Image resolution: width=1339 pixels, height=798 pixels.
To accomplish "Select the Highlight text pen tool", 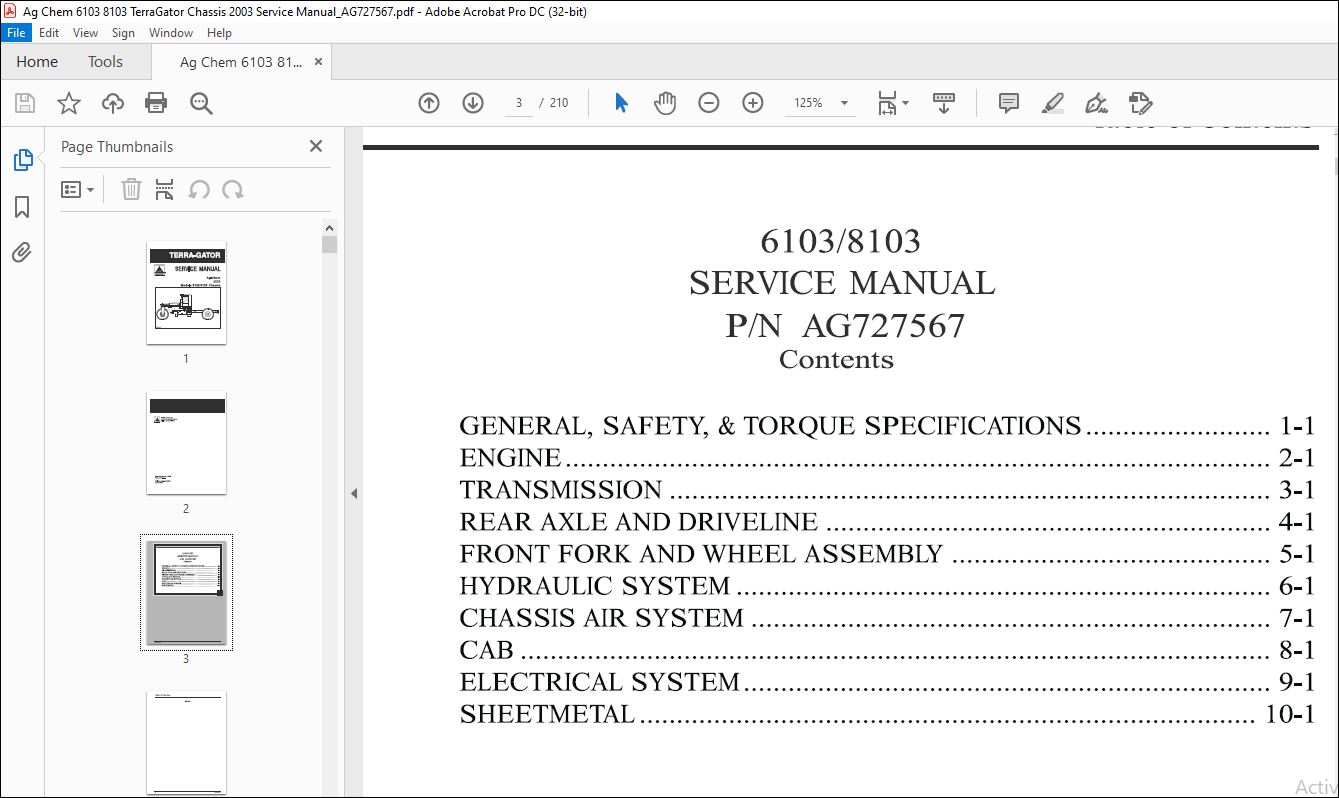I will pyautogui.click(x=1052, y=103).
